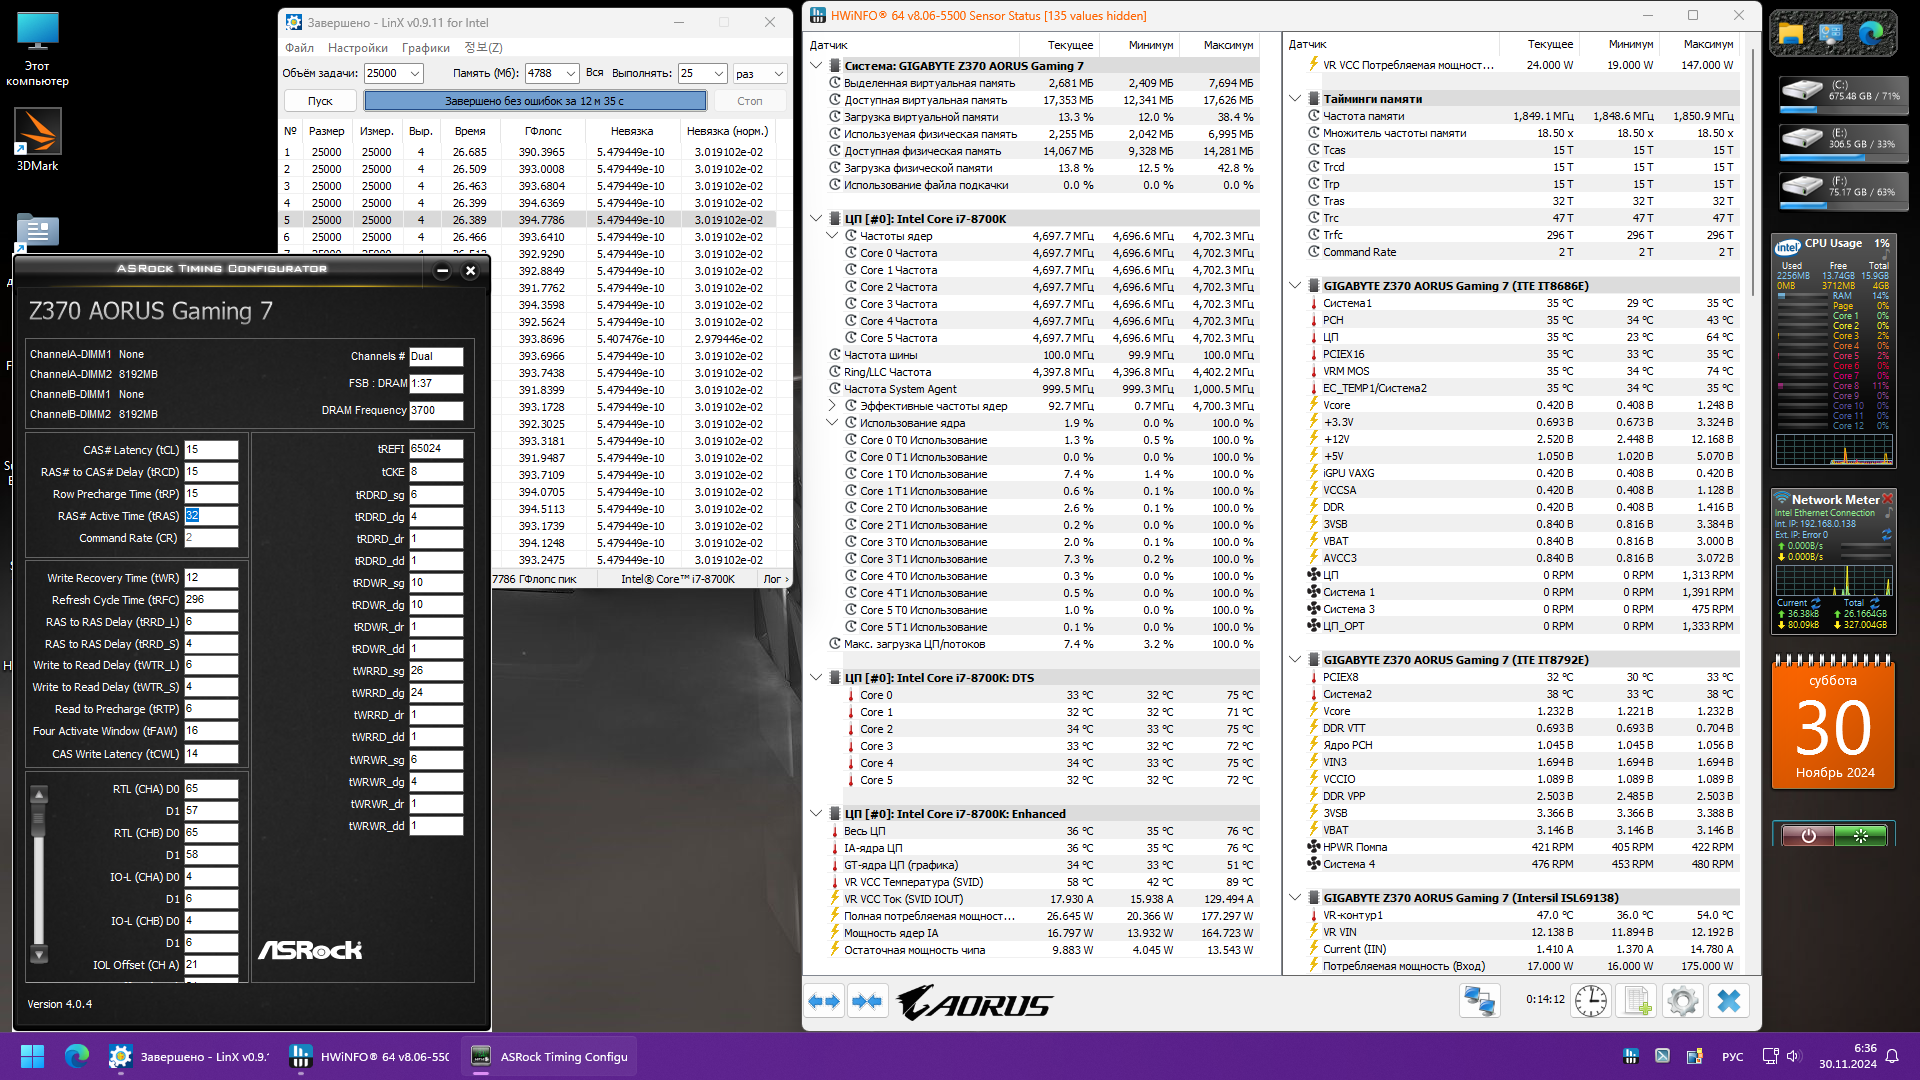Click the expand columns arrows icon in HWiNFO
Screen dimensions: 1920x1080
(x=824, y=1001)
